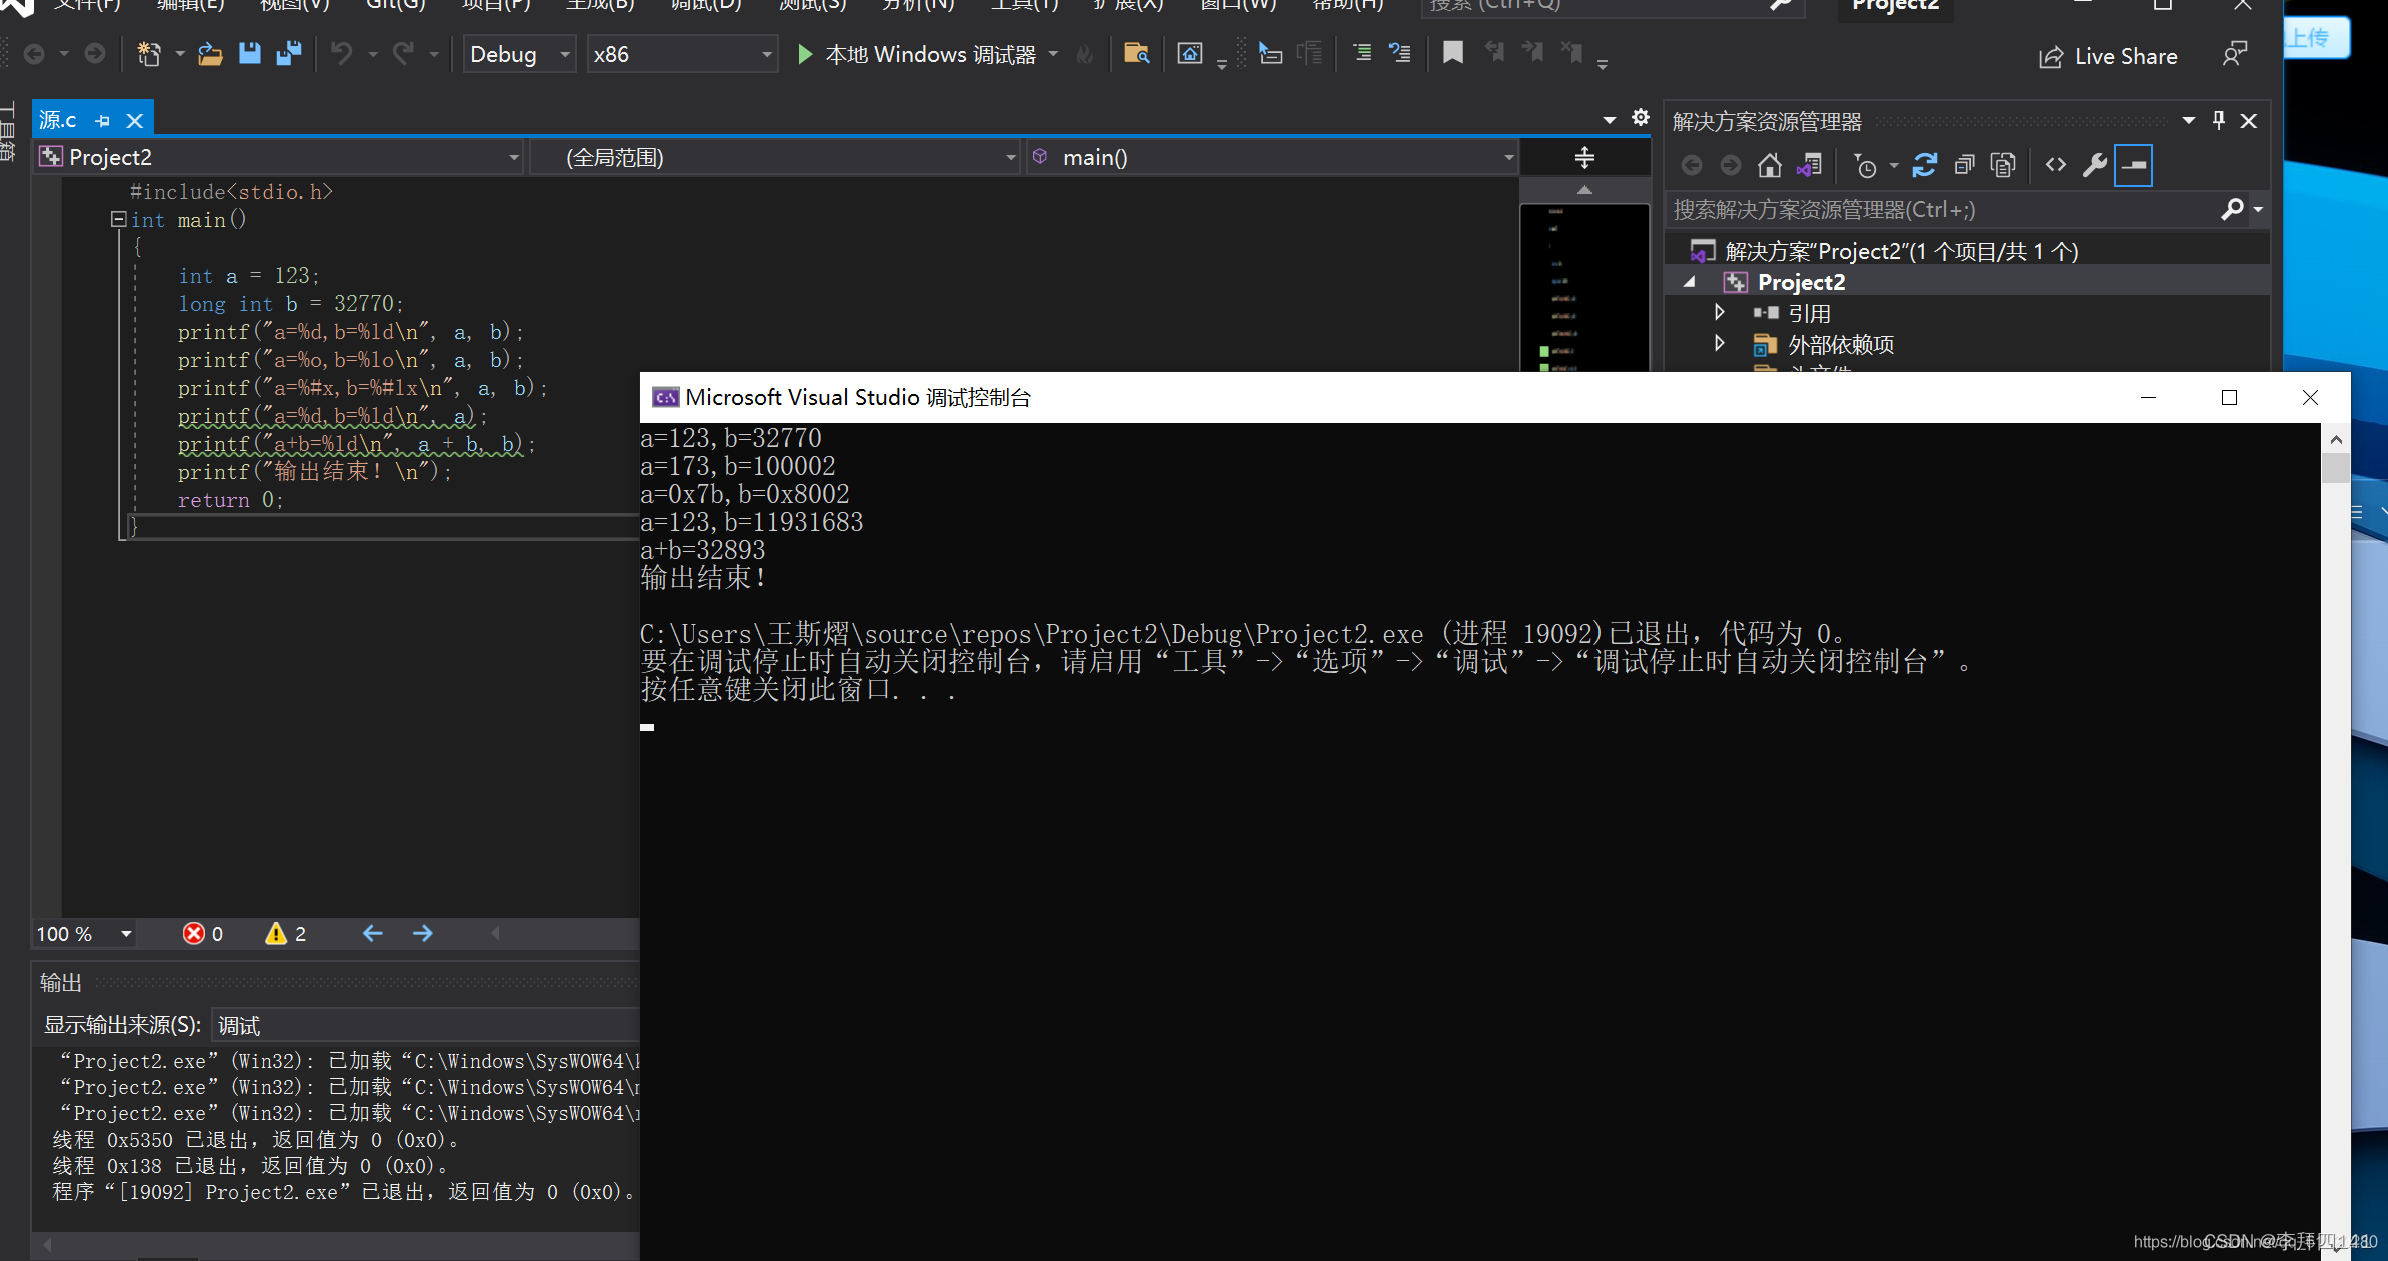Save the current file with the disk icon
Screen dimensions: 2388x1261
(250, 54)
